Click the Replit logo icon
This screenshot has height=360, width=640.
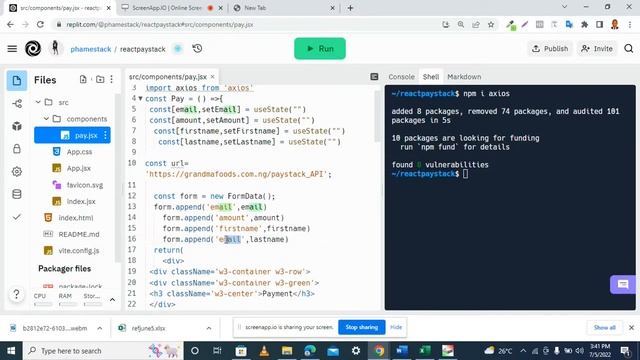33,49
